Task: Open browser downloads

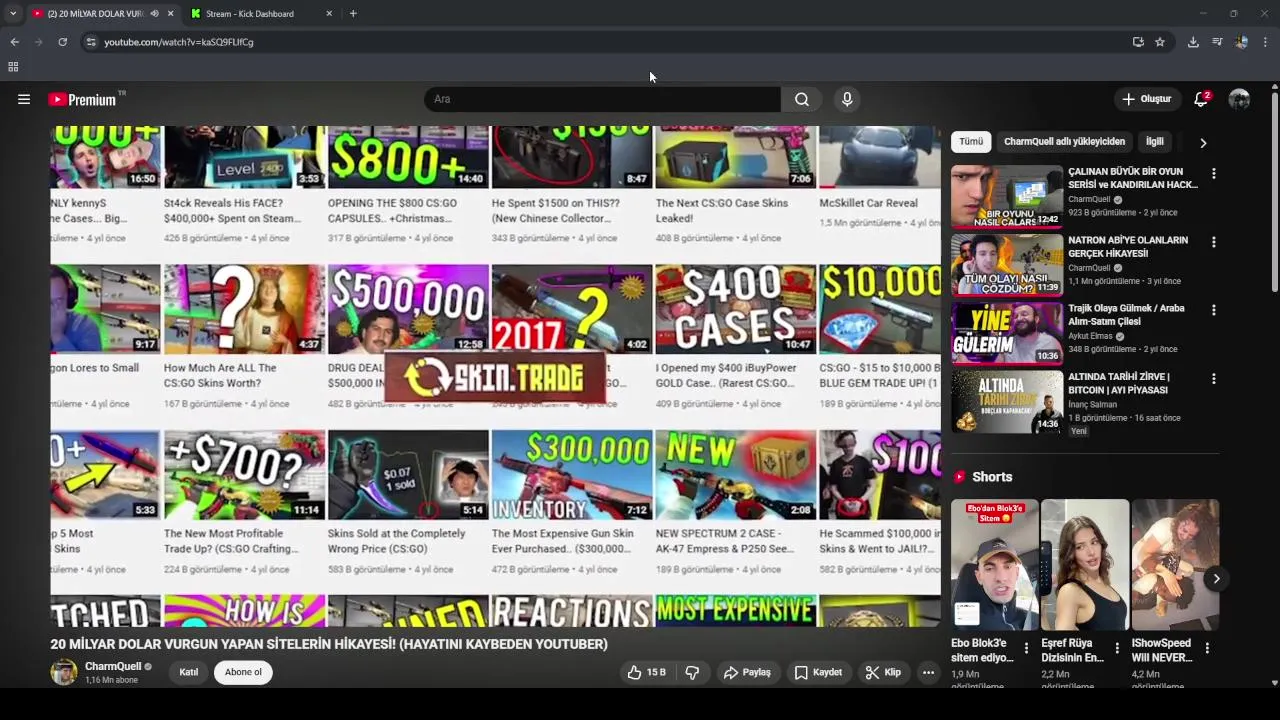Action: tap(1193, 42)
